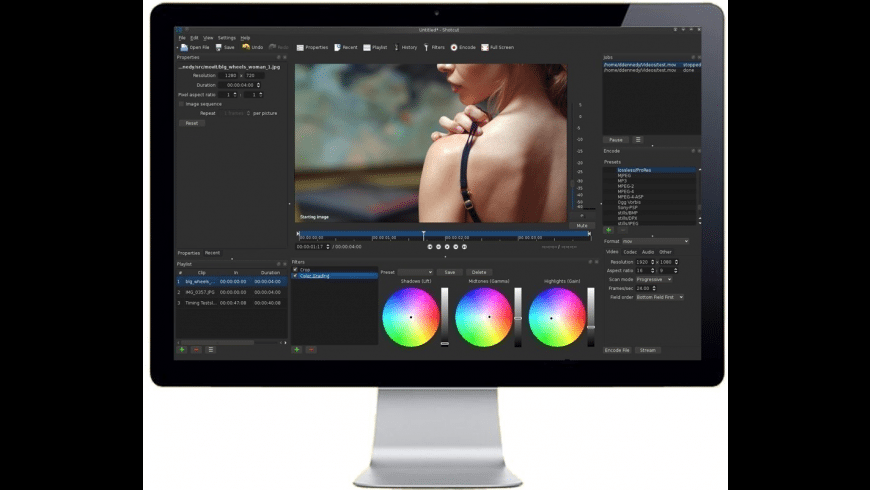Add a clip with the playlist green plus
Viewport: 870px width, 490px height.
(182, 350)
